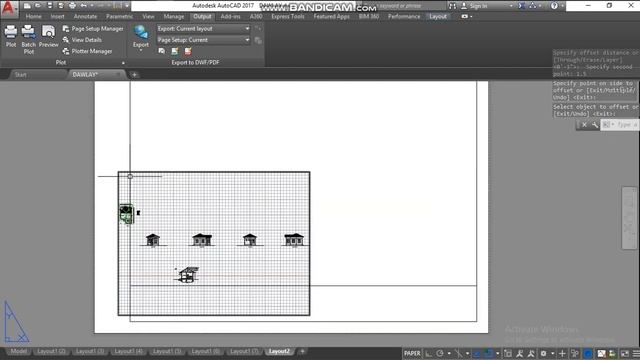Viewport: 640px width, 360px height.
Task: Switch to the Layout2 tab
Action: point(280,351)
